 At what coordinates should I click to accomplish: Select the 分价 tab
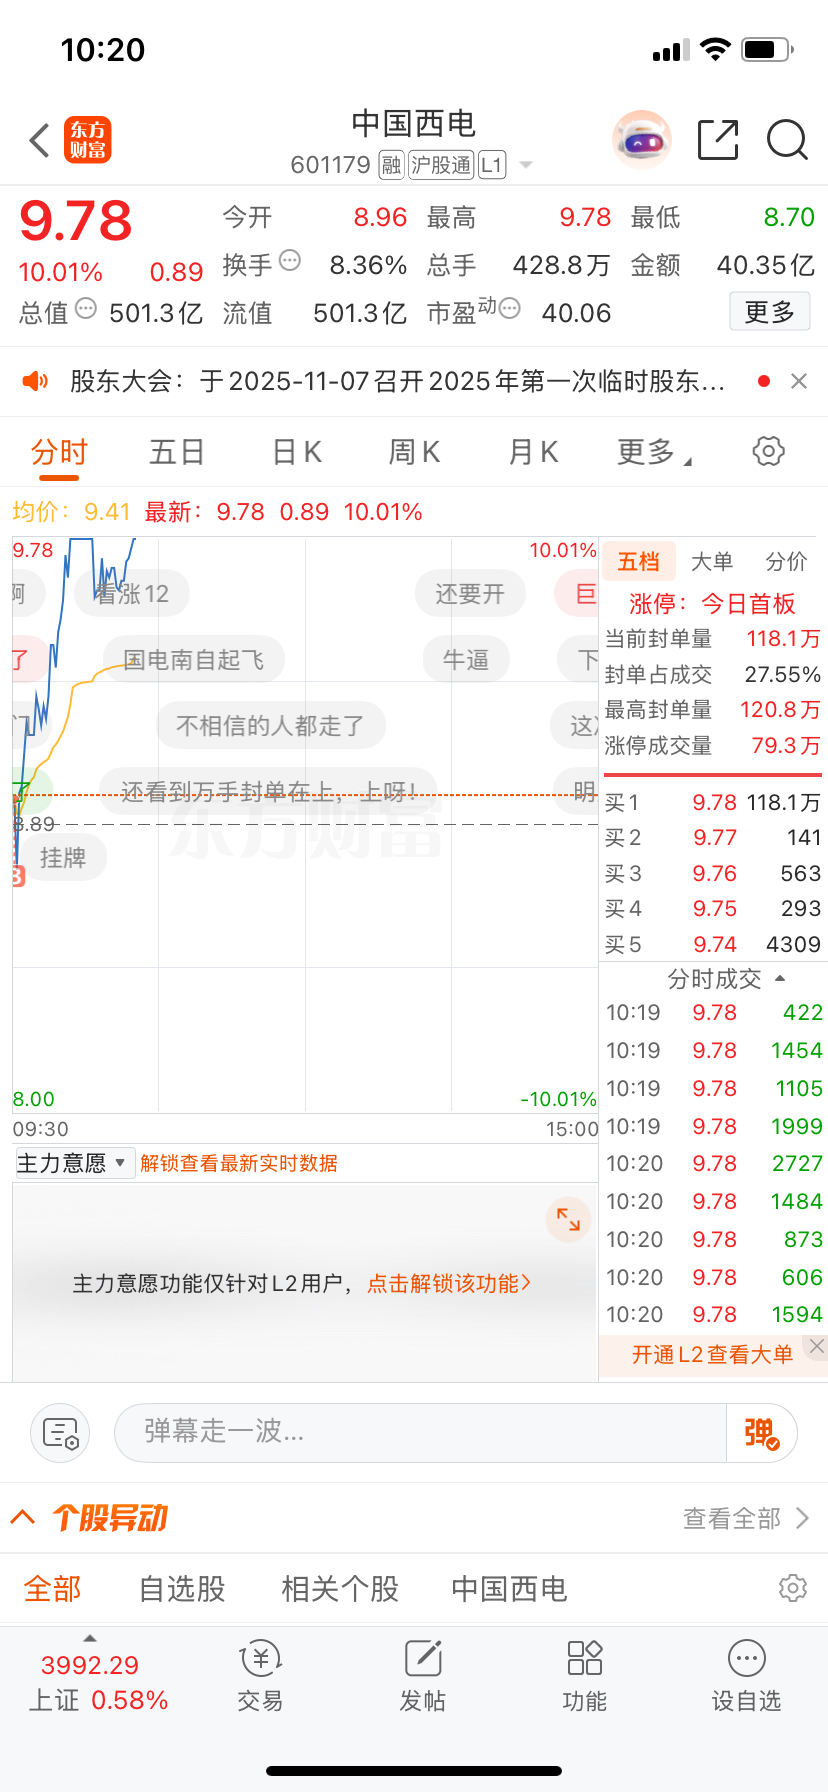click(786, 562)
